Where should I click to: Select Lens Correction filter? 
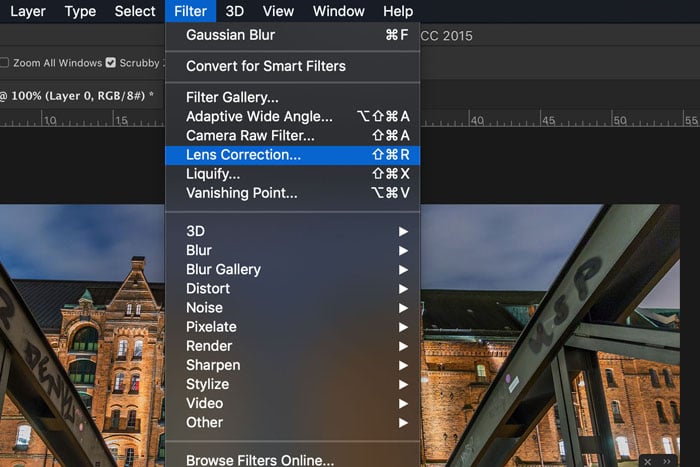pos(292,155)
